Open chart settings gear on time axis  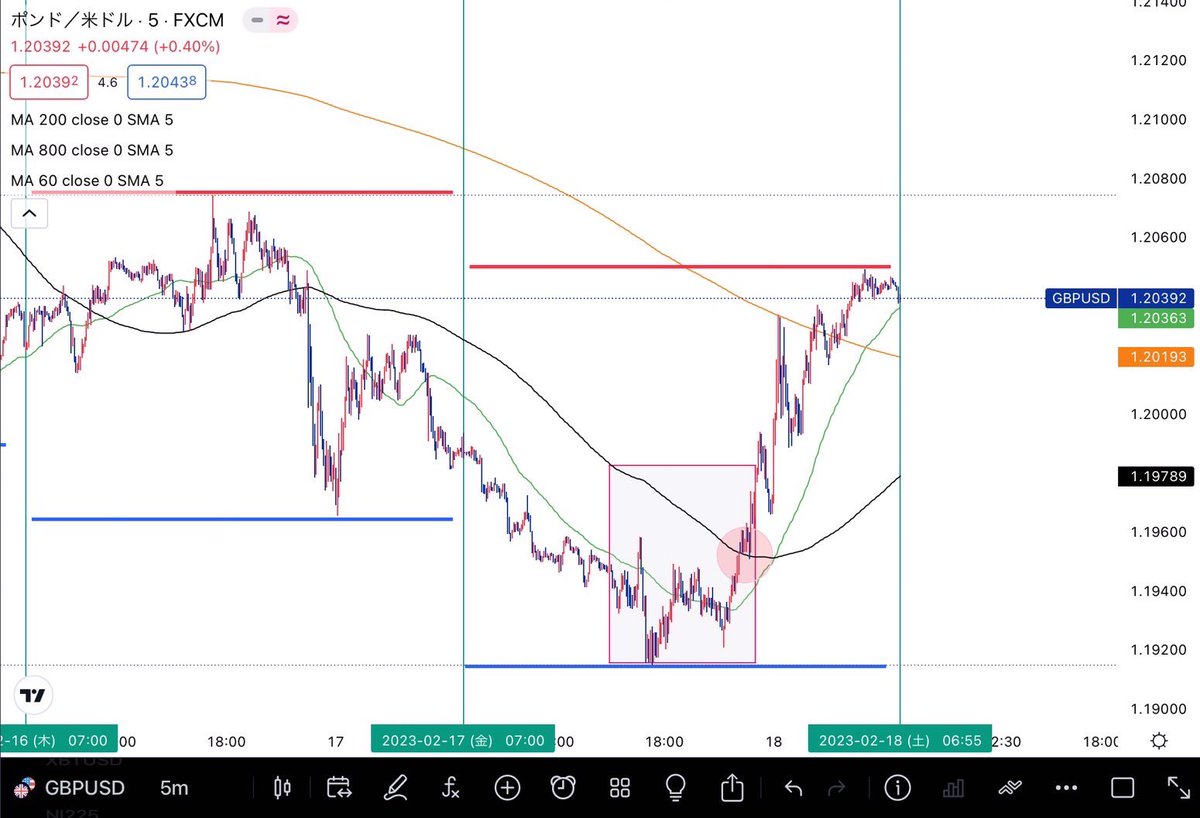tap(1159, 741)
